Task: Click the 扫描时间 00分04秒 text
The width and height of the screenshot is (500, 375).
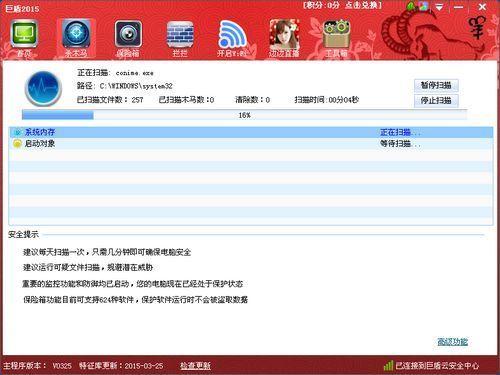Action: [327, 100]
